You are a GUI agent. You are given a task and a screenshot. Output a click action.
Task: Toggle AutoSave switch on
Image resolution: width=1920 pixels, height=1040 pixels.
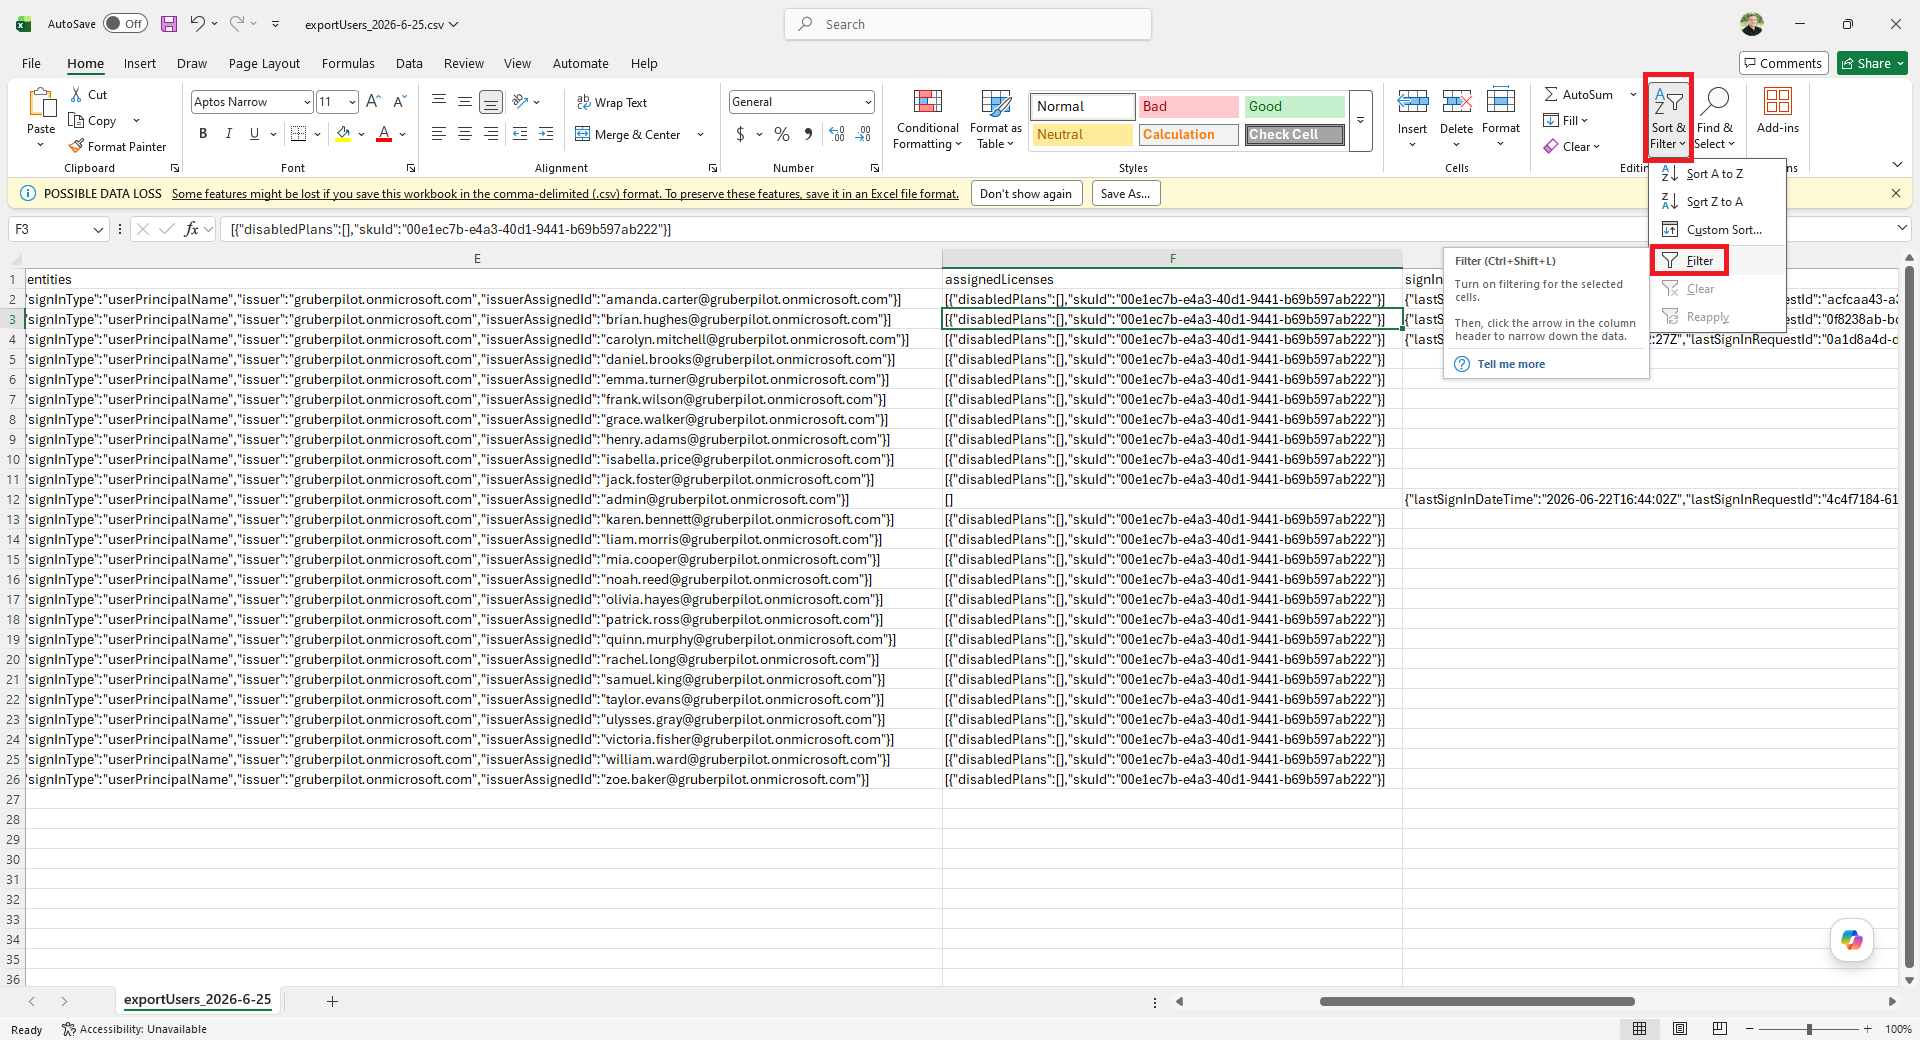[125, 24]
